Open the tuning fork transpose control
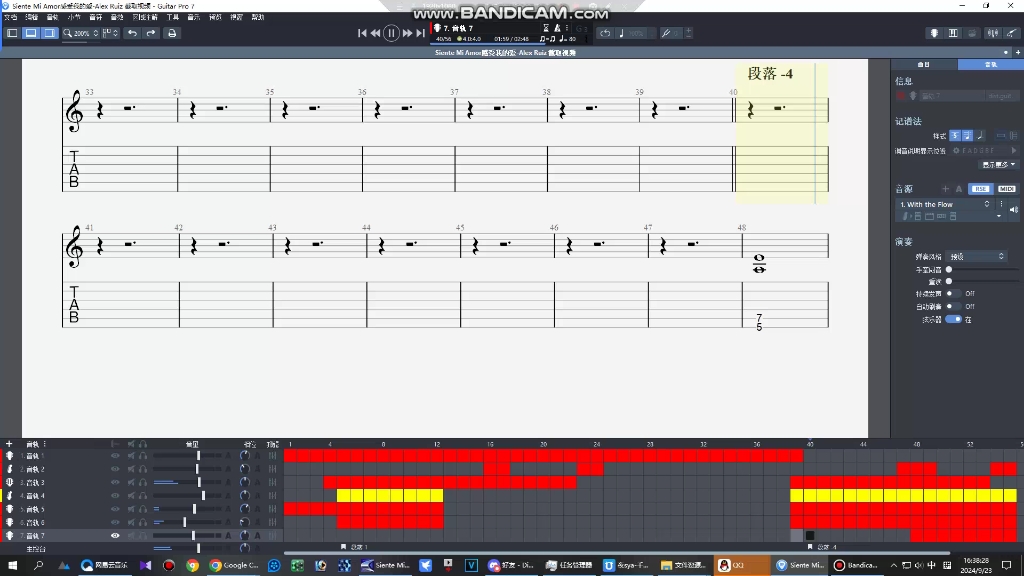The image size is (1024, 576). [665, 33]
